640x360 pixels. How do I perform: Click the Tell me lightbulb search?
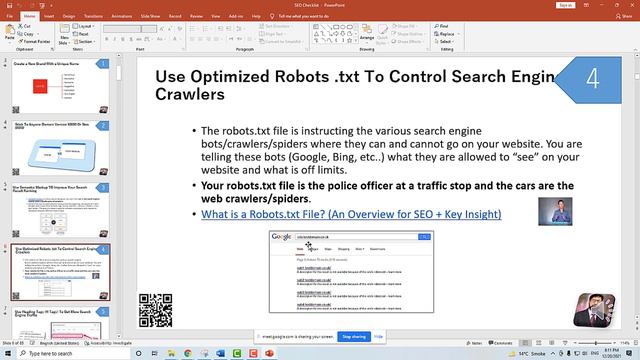pos(300,16)
